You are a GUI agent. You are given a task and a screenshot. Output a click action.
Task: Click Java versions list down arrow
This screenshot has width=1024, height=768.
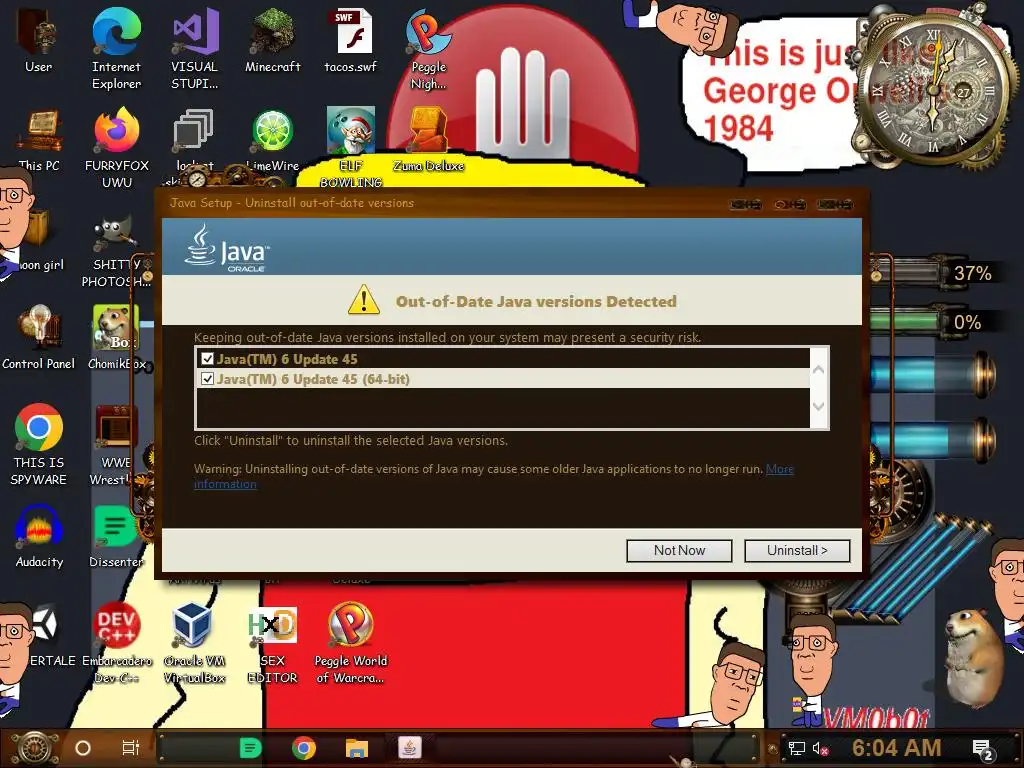[819, 406]
